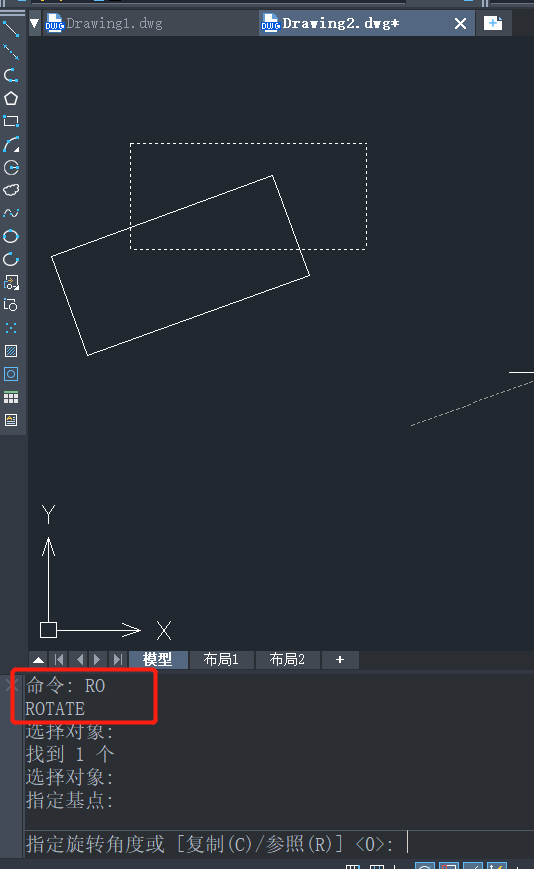The image size is (534, 869).
Task: Open the Hatch tool
Action: pos(11,351)
